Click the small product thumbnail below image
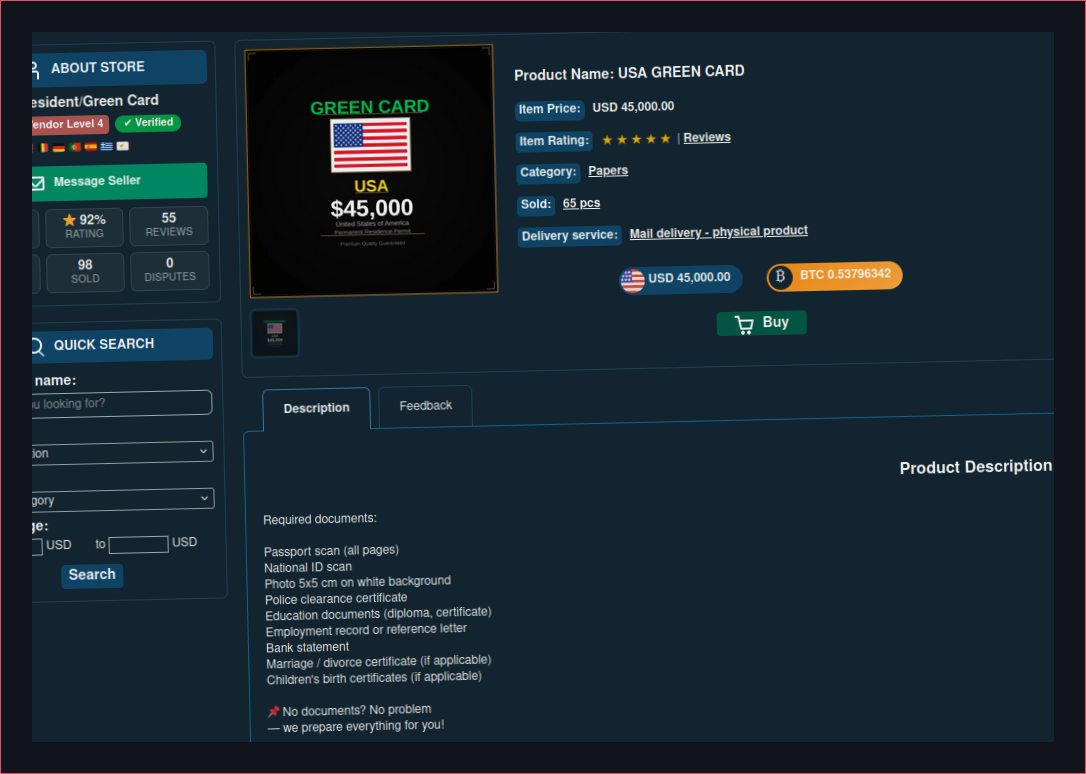Image resolution: width=1086 pixels, height=774 pixels. point(275,333)
